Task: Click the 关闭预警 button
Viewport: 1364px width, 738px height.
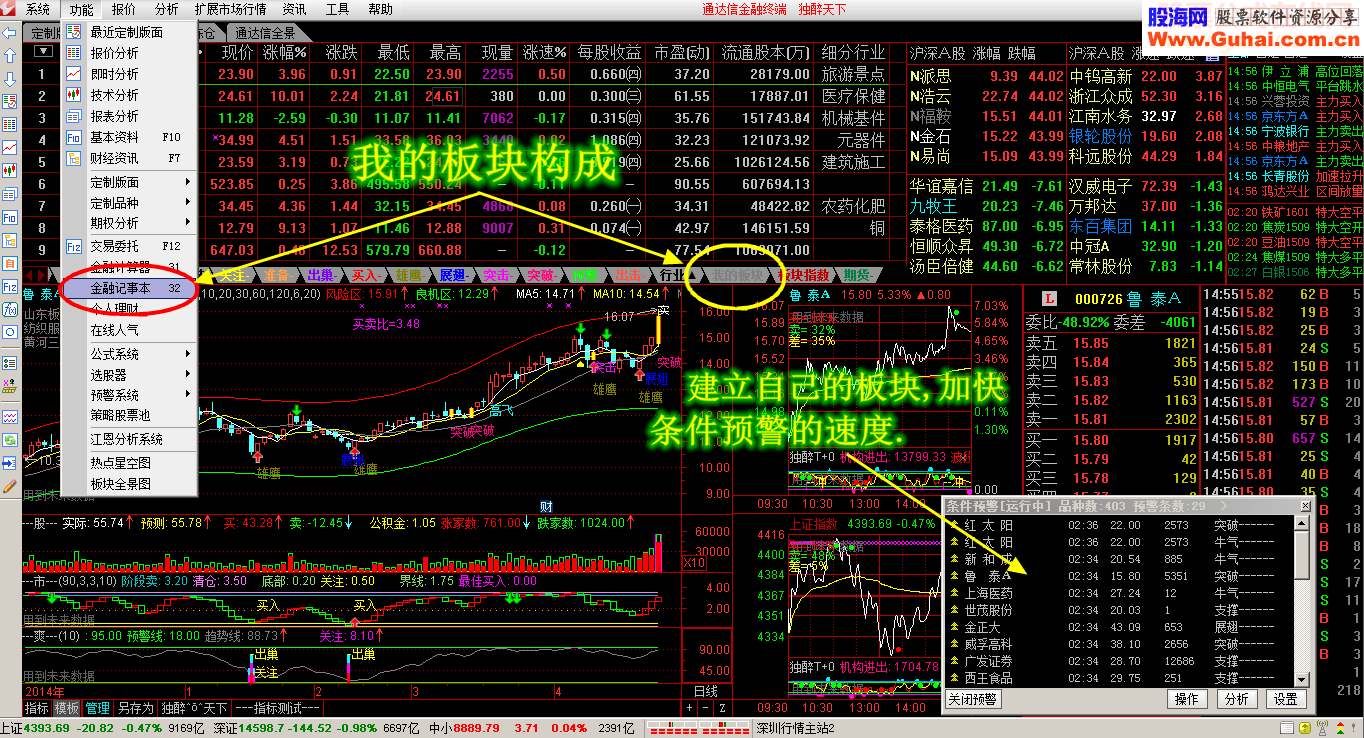Action: coord(973,699)
